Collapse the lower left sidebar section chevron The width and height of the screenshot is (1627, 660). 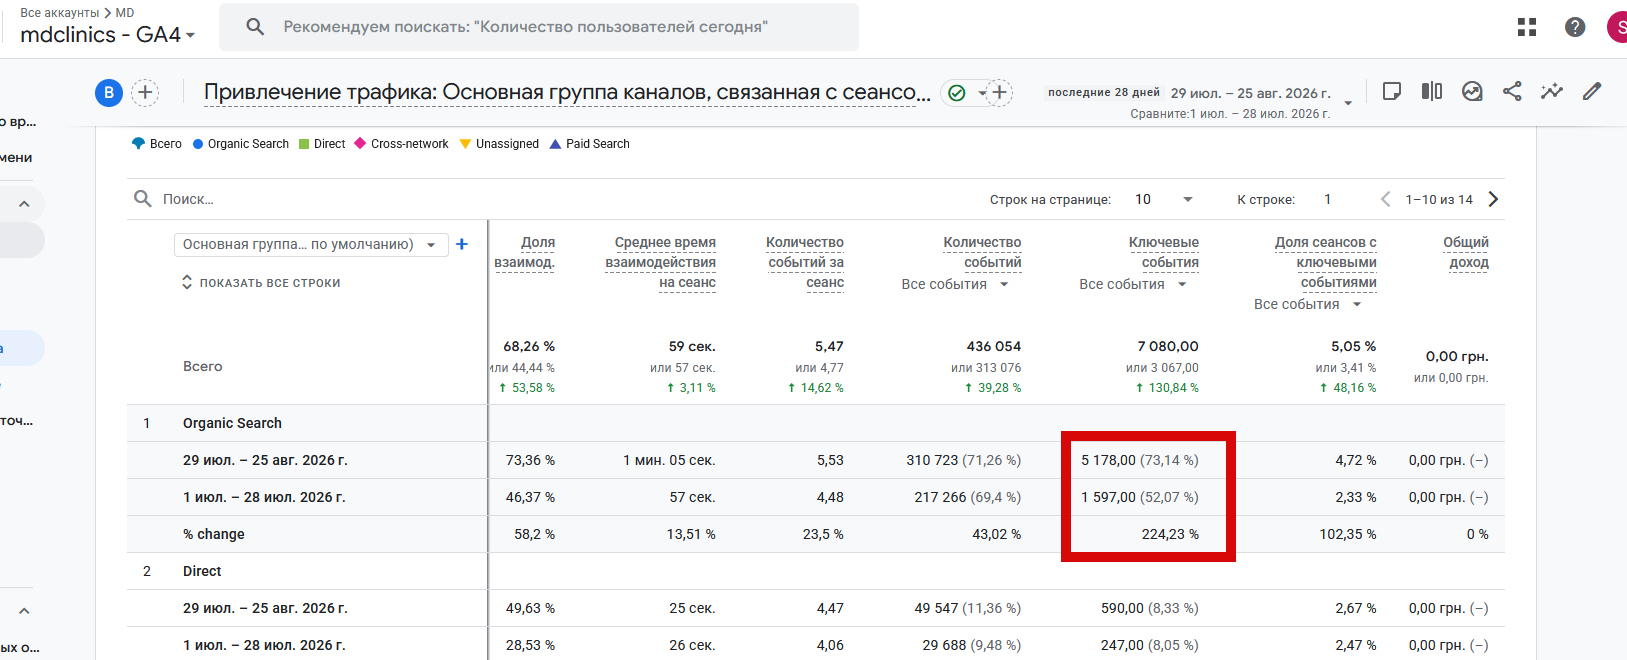click(x=24, y=611)
